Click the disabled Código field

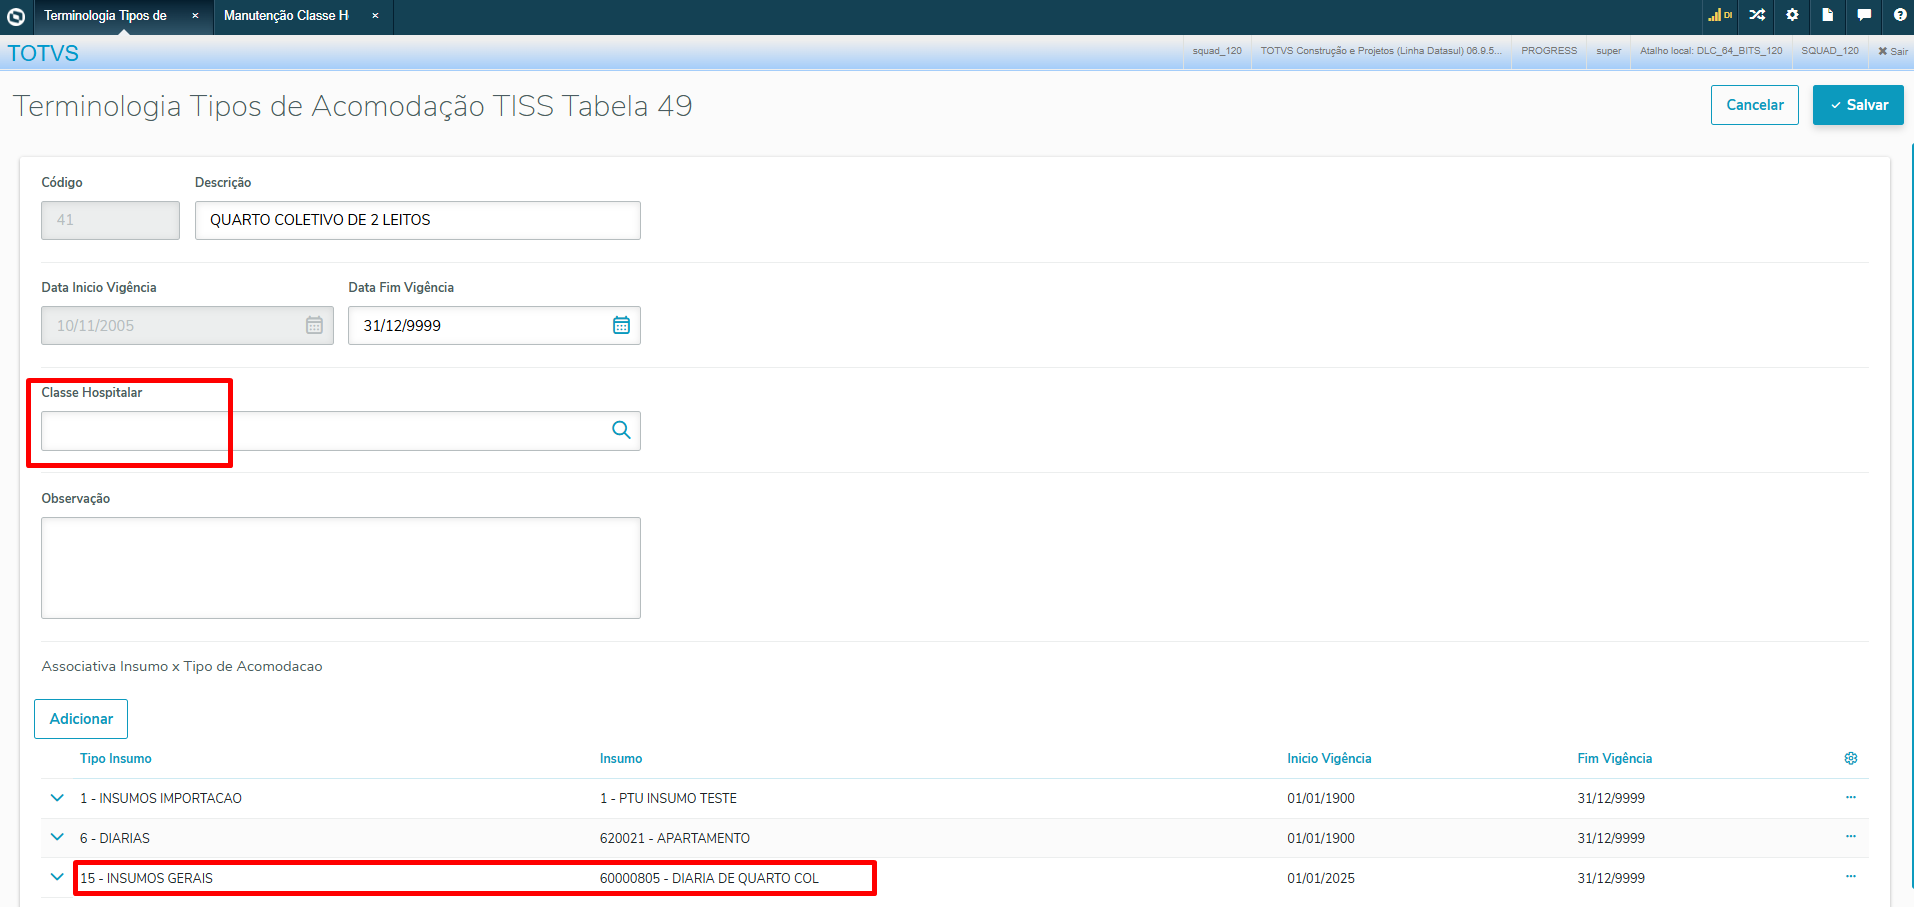coord(110,220)
